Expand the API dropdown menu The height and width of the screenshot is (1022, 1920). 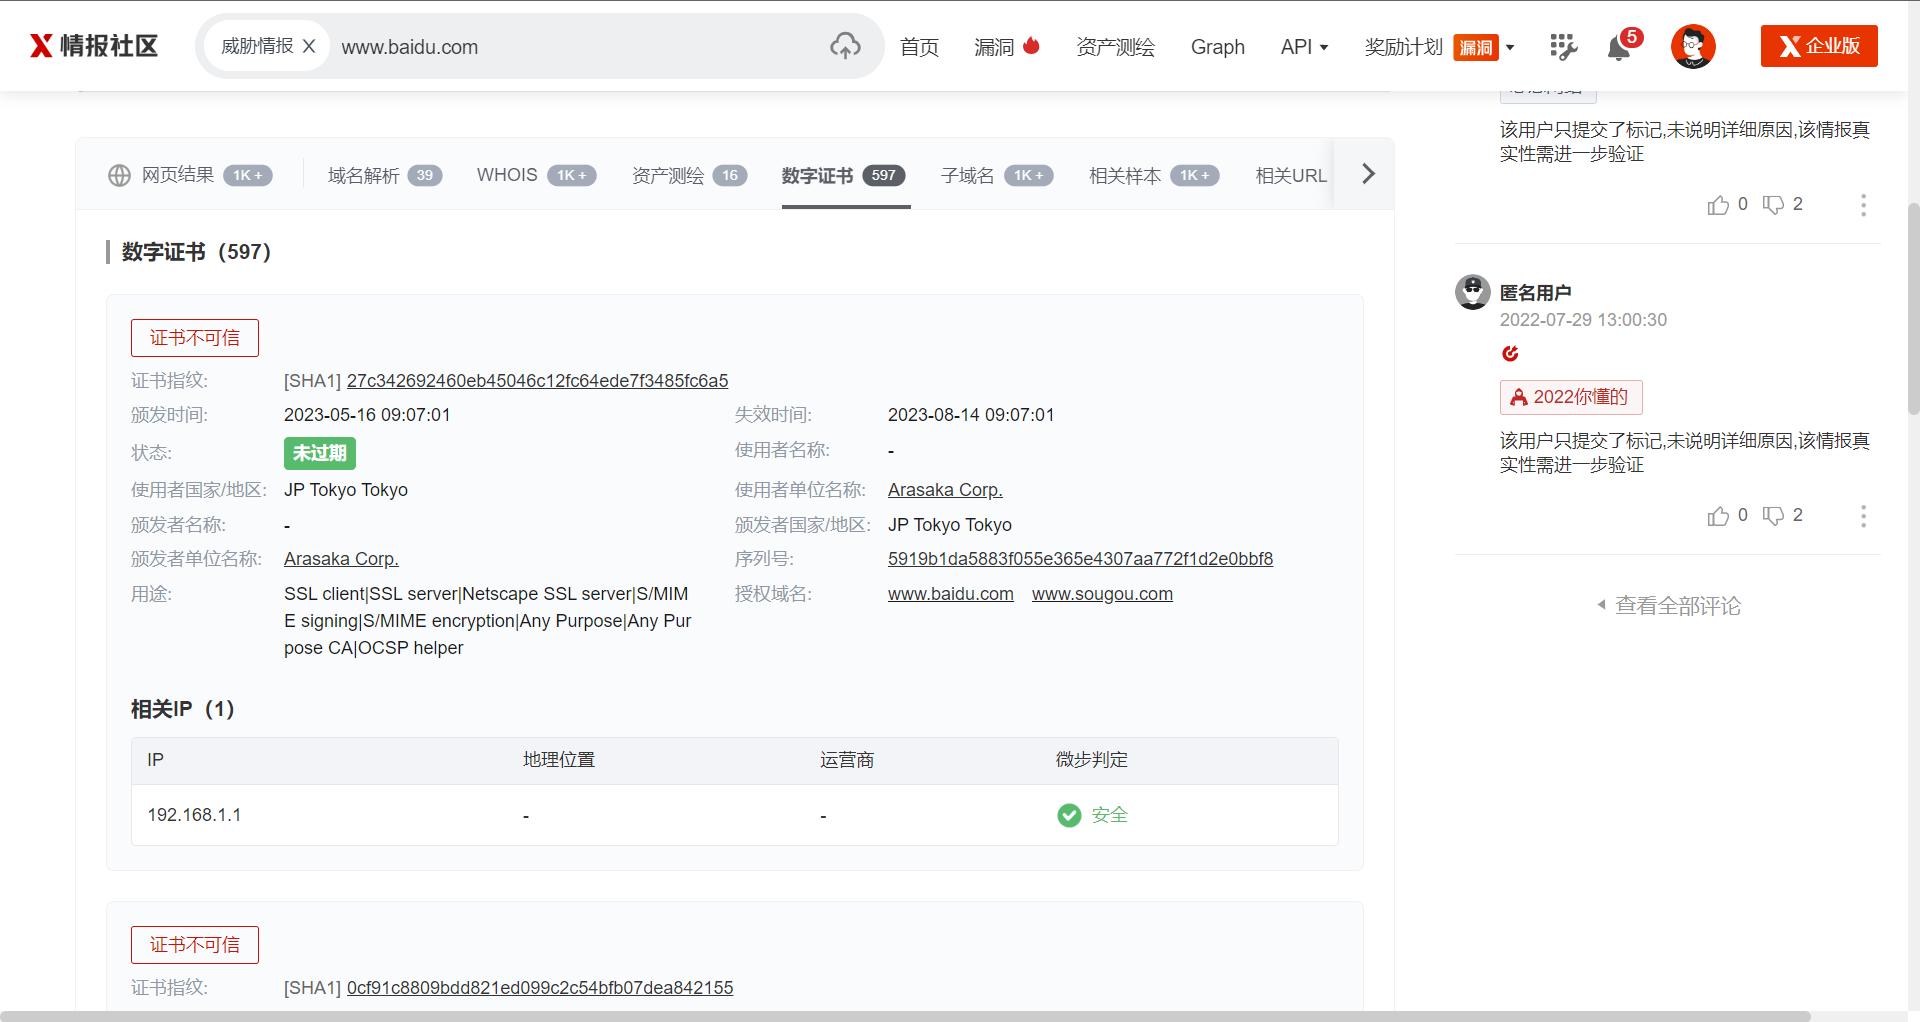[1304, 47]
